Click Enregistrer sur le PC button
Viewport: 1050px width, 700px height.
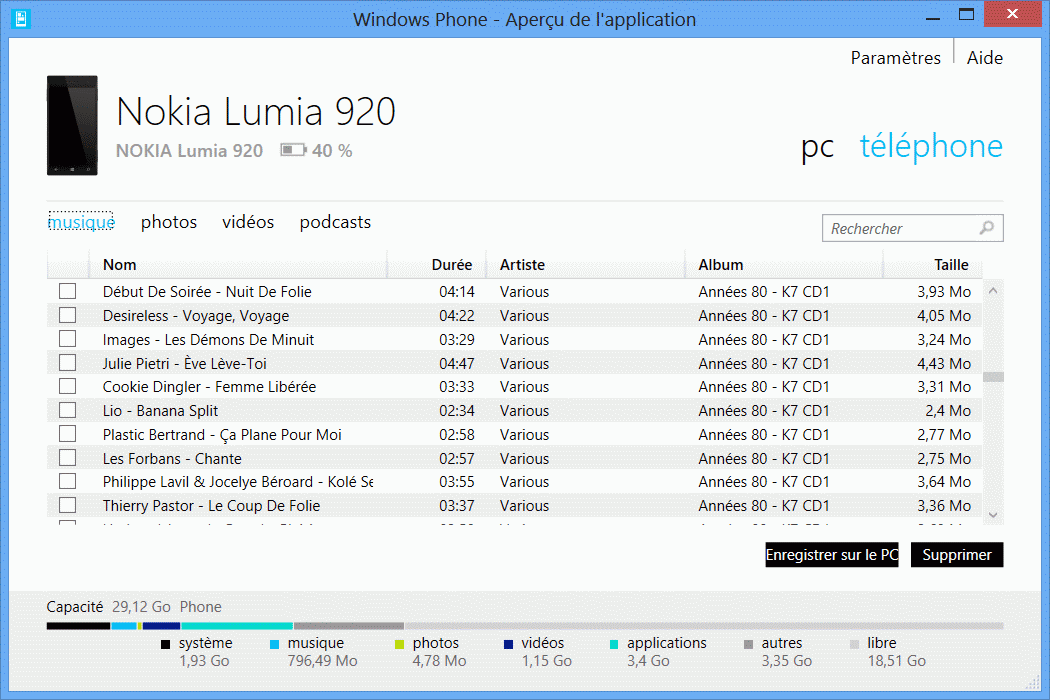point(832,555)
